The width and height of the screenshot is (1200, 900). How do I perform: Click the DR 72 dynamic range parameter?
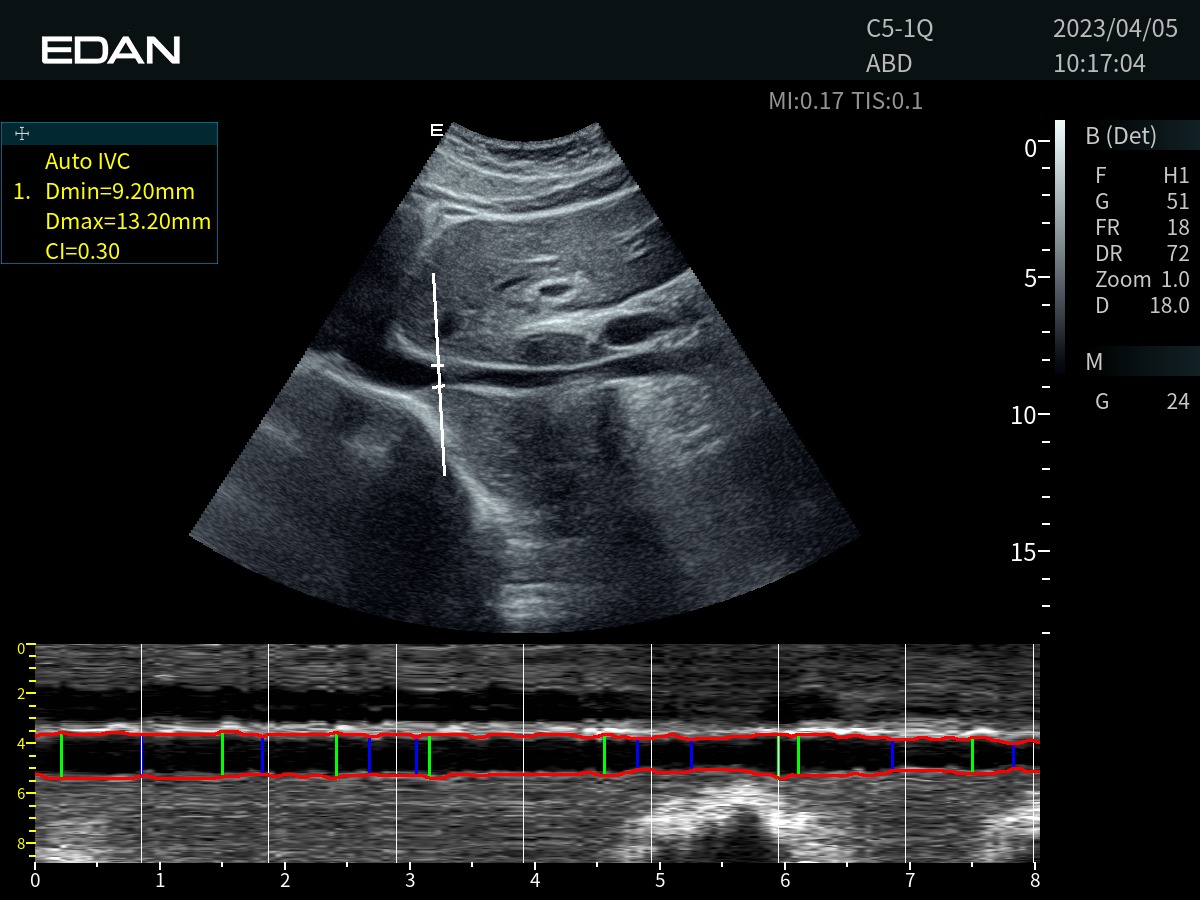pos(1142,254)
